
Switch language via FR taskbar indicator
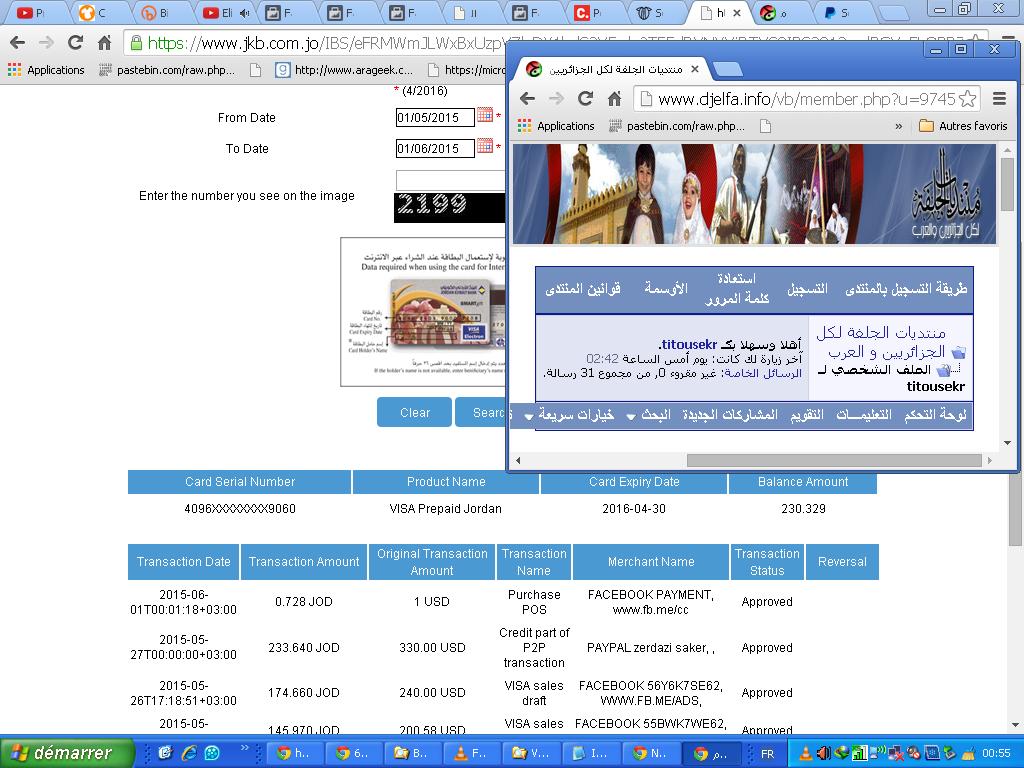tap(767, 754)
